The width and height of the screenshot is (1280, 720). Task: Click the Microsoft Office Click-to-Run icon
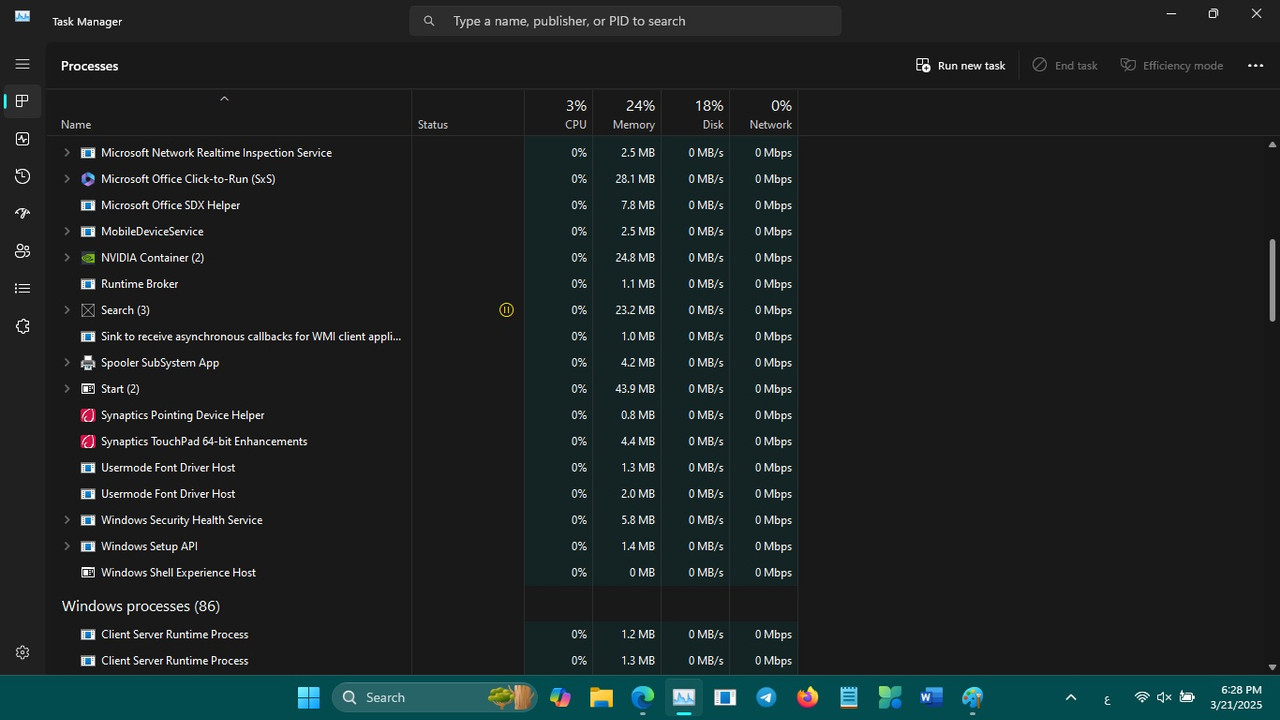pyautogui.click(x=88, y=179)
